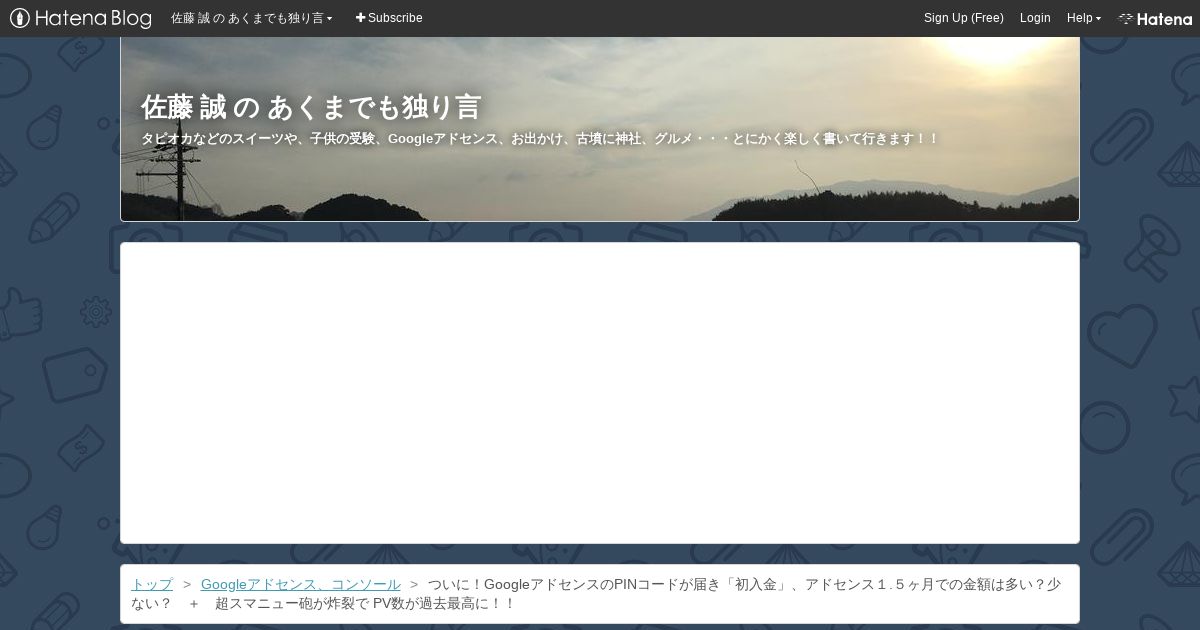Open the Googleアドセンス、コンソール breadcrumb category
This screenshot has height=630, width=1200.
tap(301, 584)
